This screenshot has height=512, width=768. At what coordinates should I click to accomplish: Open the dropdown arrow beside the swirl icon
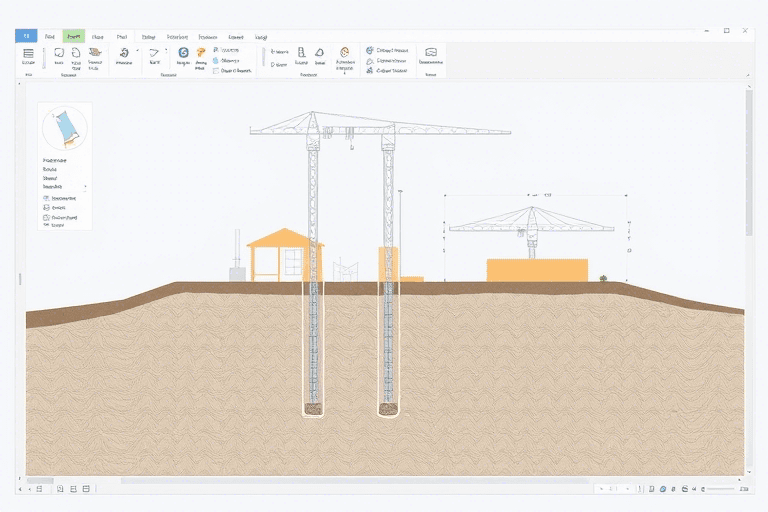138,50
